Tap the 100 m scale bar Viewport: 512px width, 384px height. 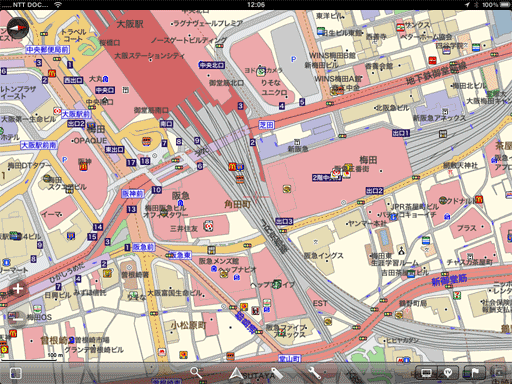[29, 358]
